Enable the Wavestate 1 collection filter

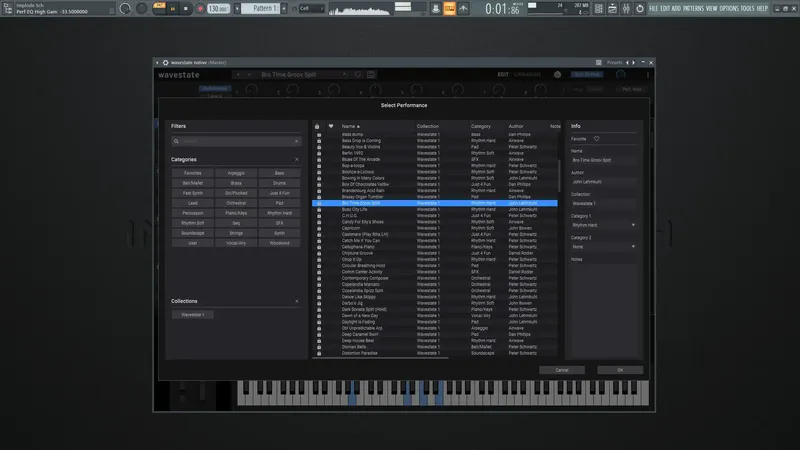click(192, 314)
